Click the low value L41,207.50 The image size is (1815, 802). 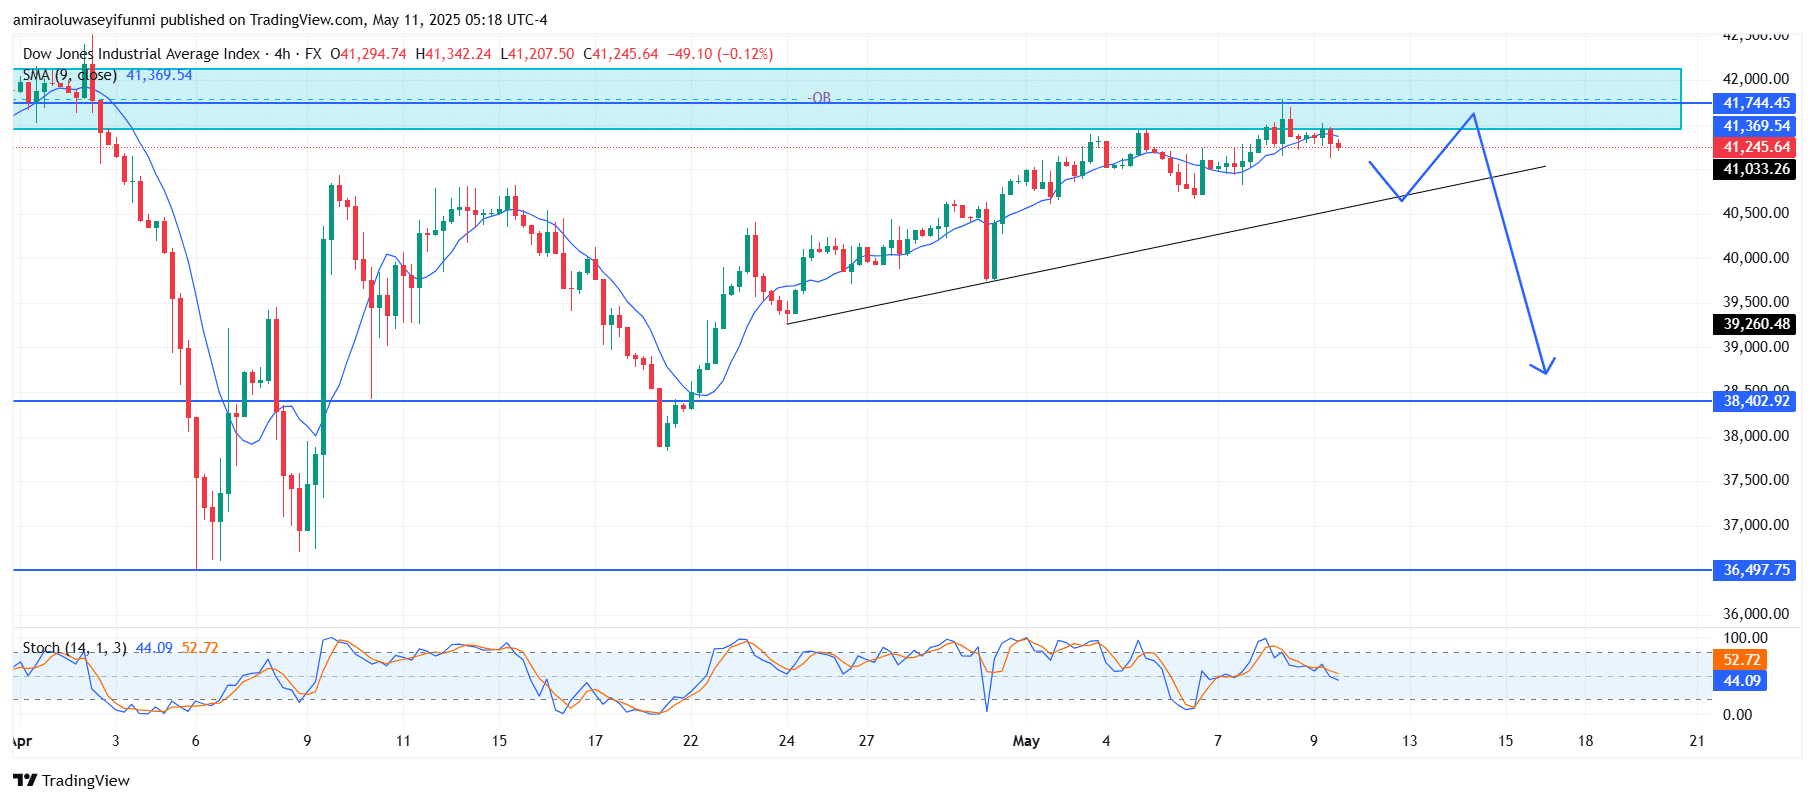[537, 54]
